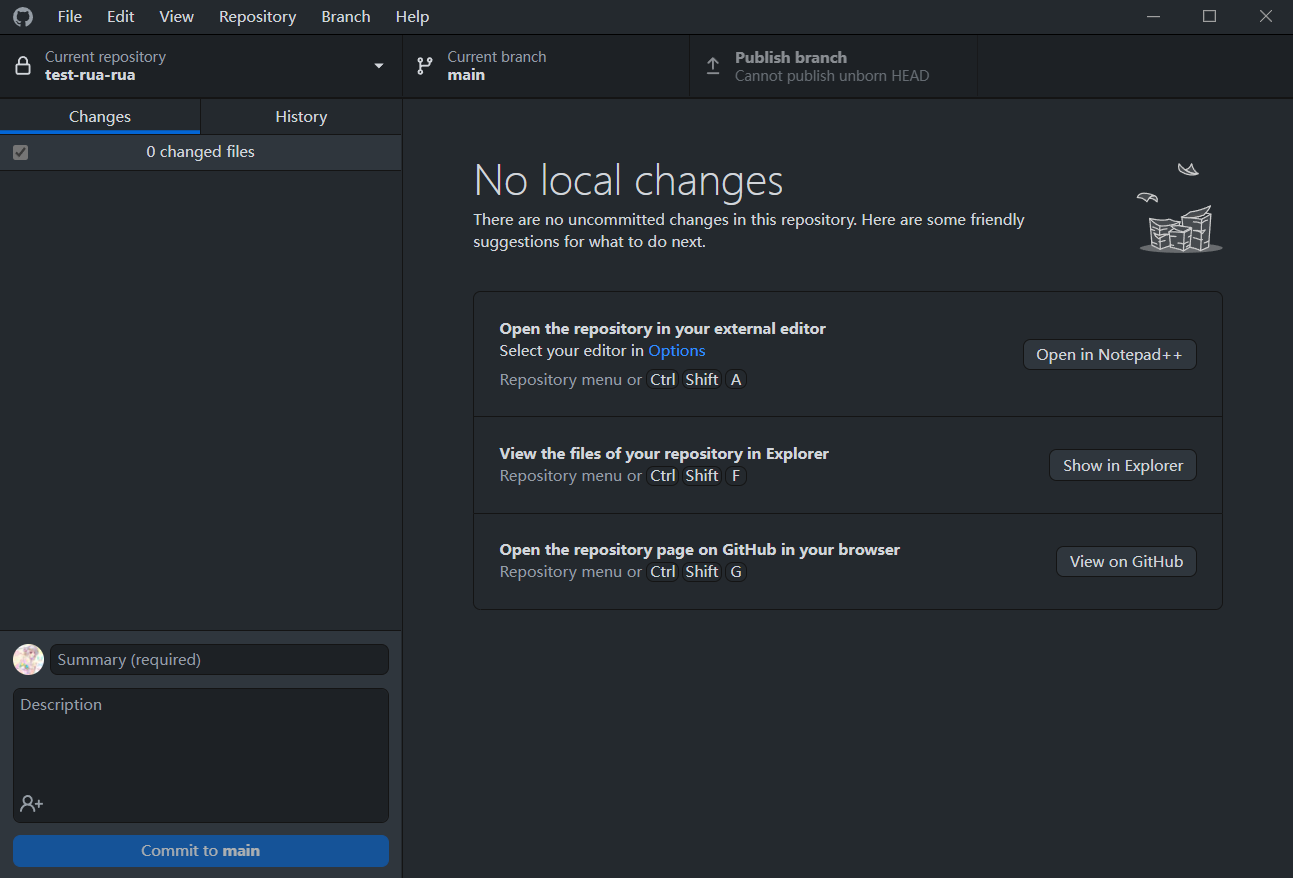This screenshot has height=878, width=1293.
Task: Click the branch icon beside Current branch
Action: pyautogui.click(x=425, y=66)
